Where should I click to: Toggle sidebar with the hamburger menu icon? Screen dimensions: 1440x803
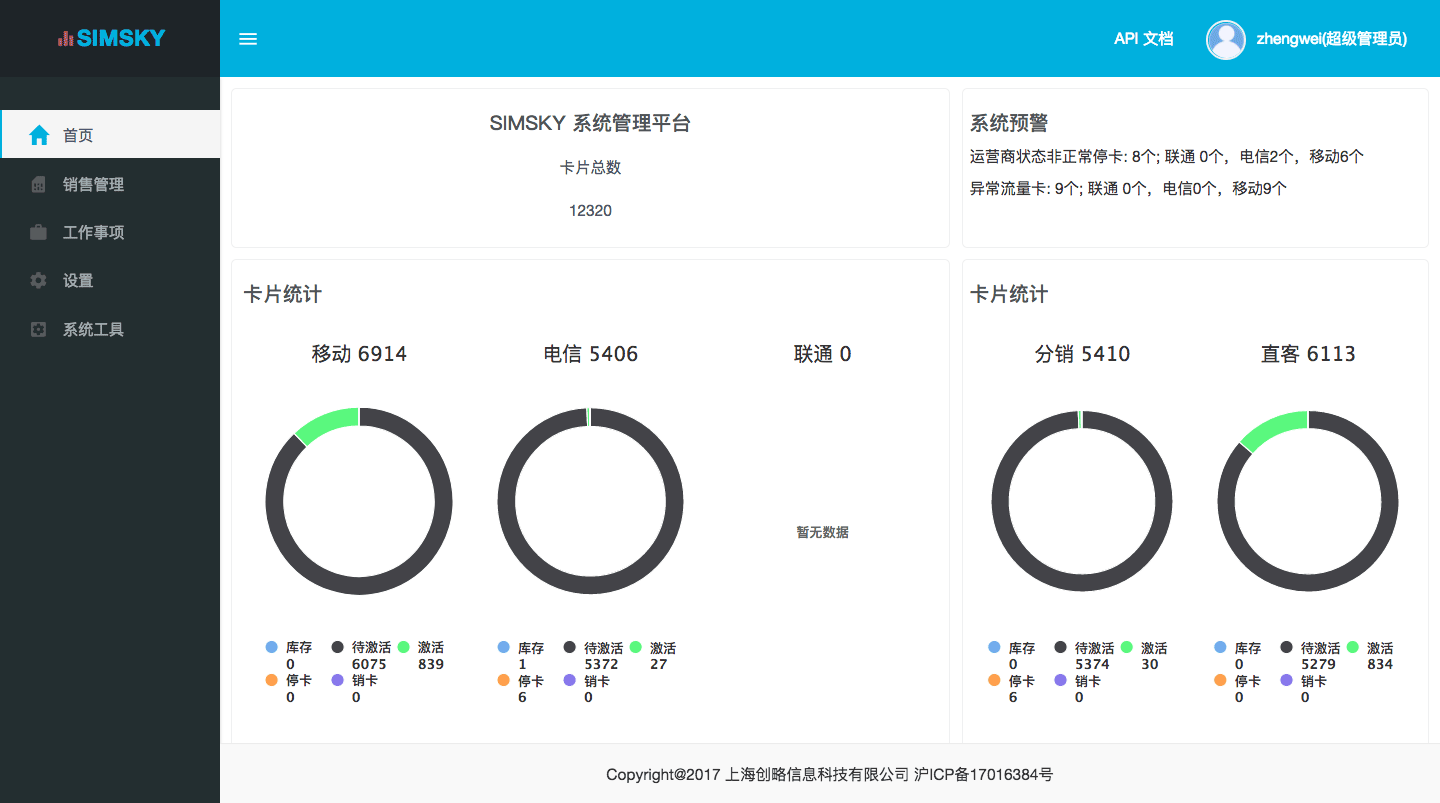point(248,39)
